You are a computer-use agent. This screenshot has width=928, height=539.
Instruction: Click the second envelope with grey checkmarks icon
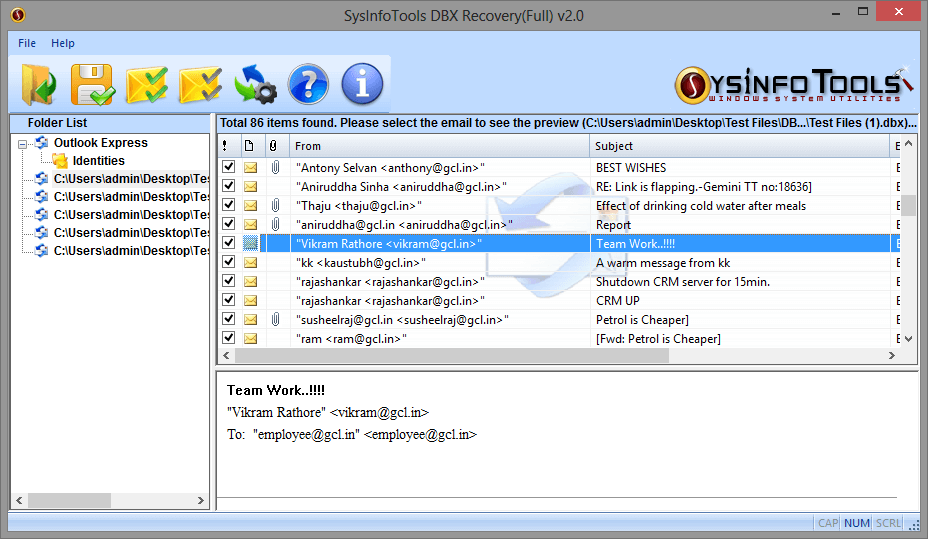[201, 85]
